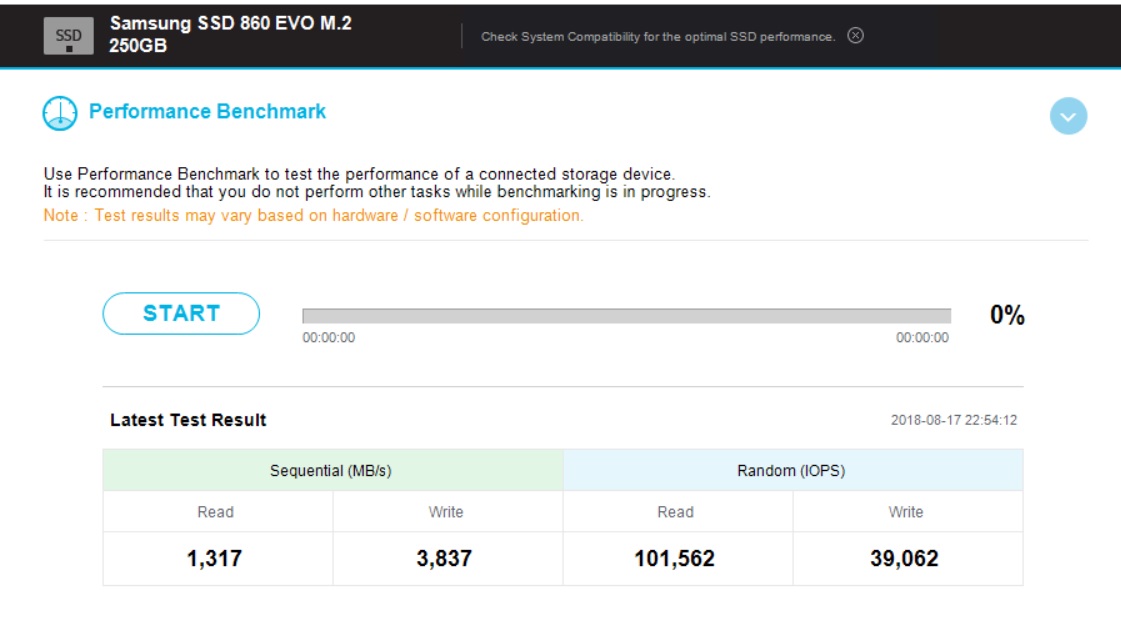Select the Samsung SSD 860 EVO drive name
Viewport: 1121px width, 617px height.
(230, 34)
